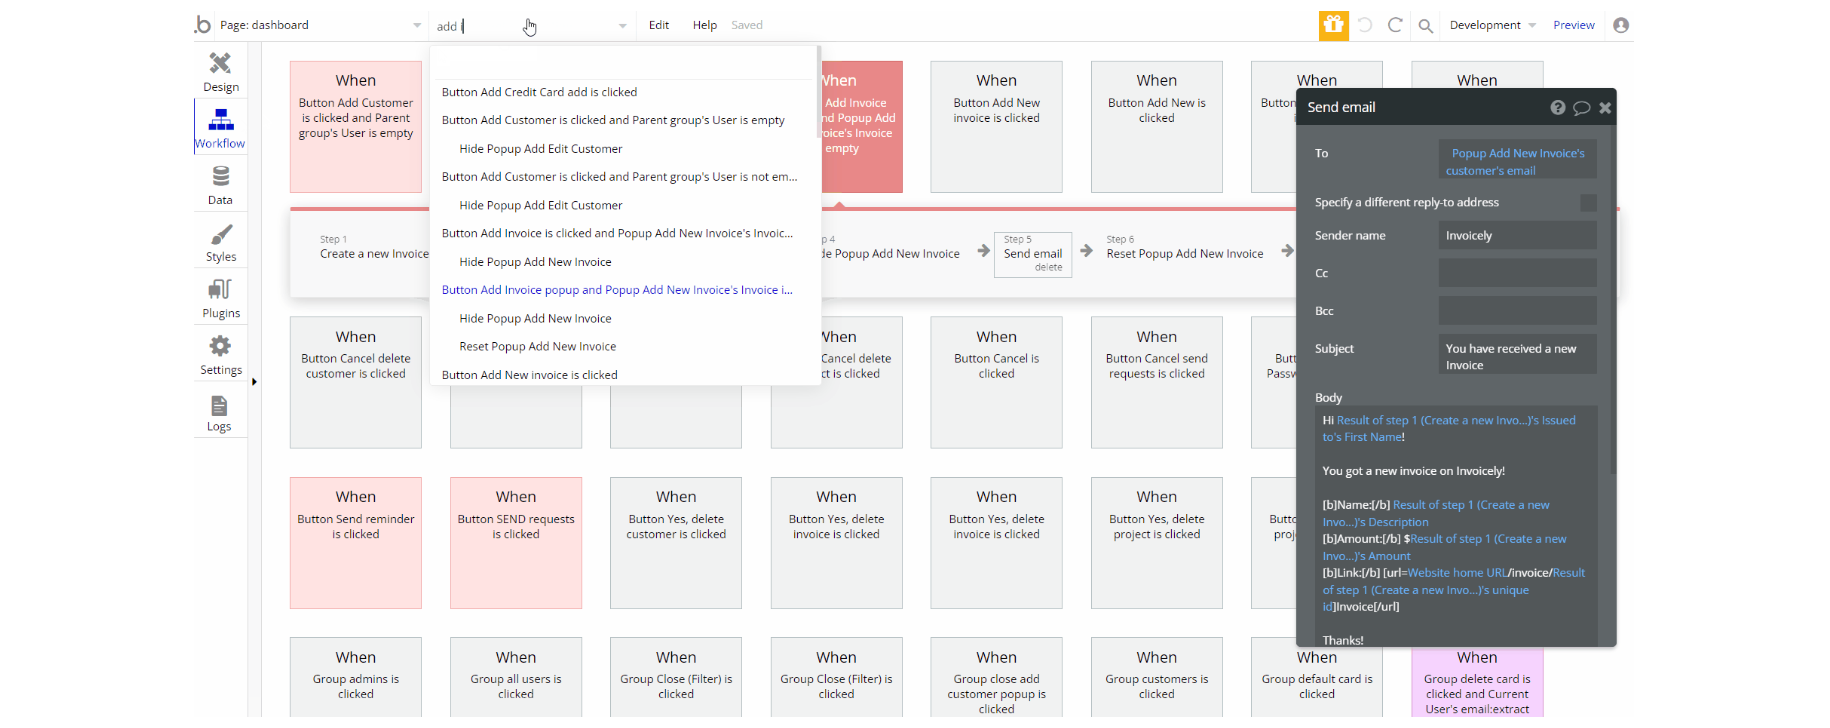The width and height of the screenshot is (1830, 728).
Task: Click the Sender name field with Invoicely
Action: pos(1517,236)
